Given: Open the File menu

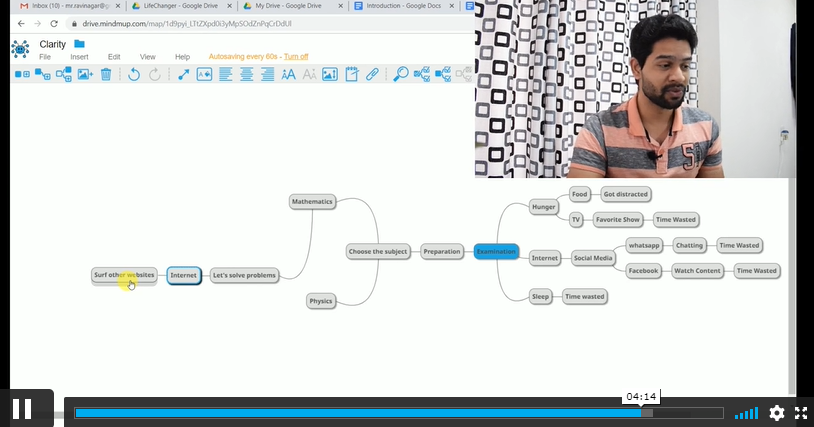Looking at the screenshot, I should pos(45,57).
